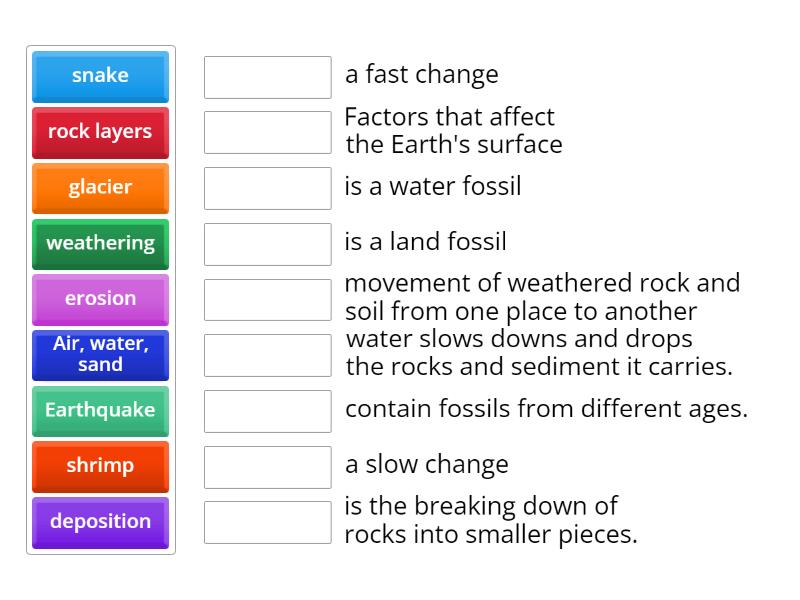
Task: Click the box next to 'Factors that affect the Earth's surface'
Action: tap(266, 130)
